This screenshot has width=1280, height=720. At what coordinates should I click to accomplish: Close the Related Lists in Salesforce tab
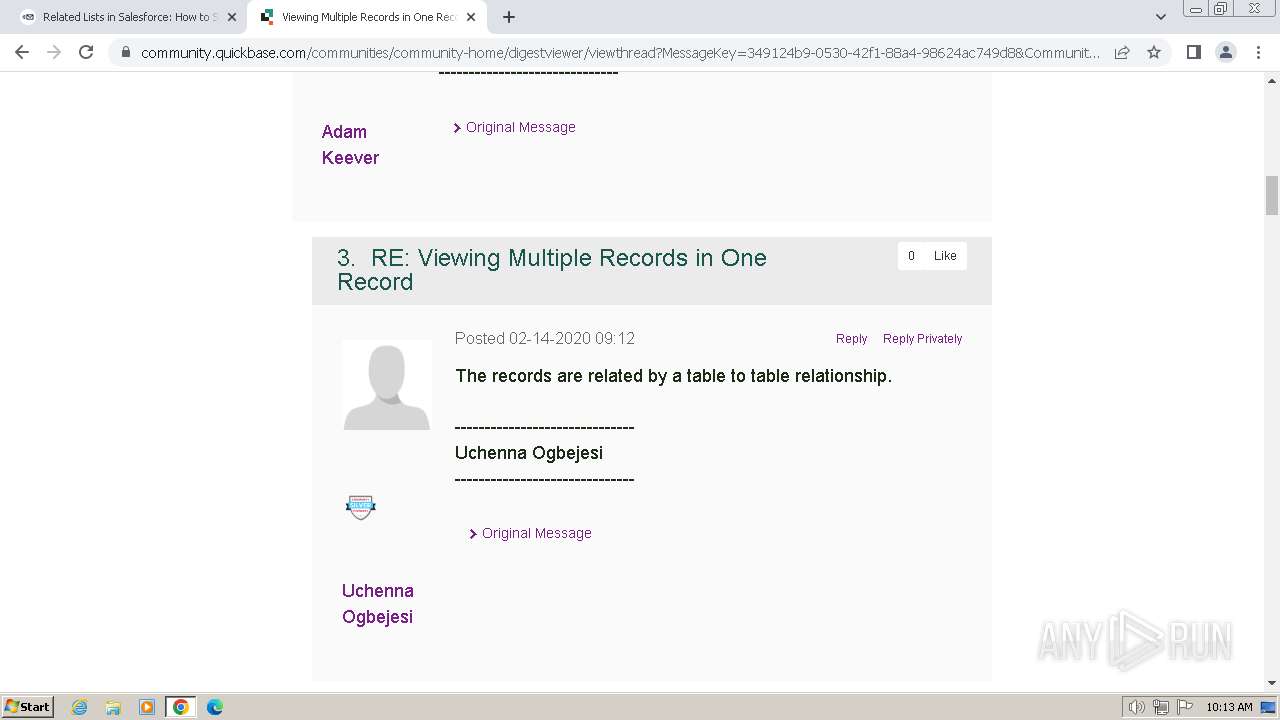[x=232, y=17]
